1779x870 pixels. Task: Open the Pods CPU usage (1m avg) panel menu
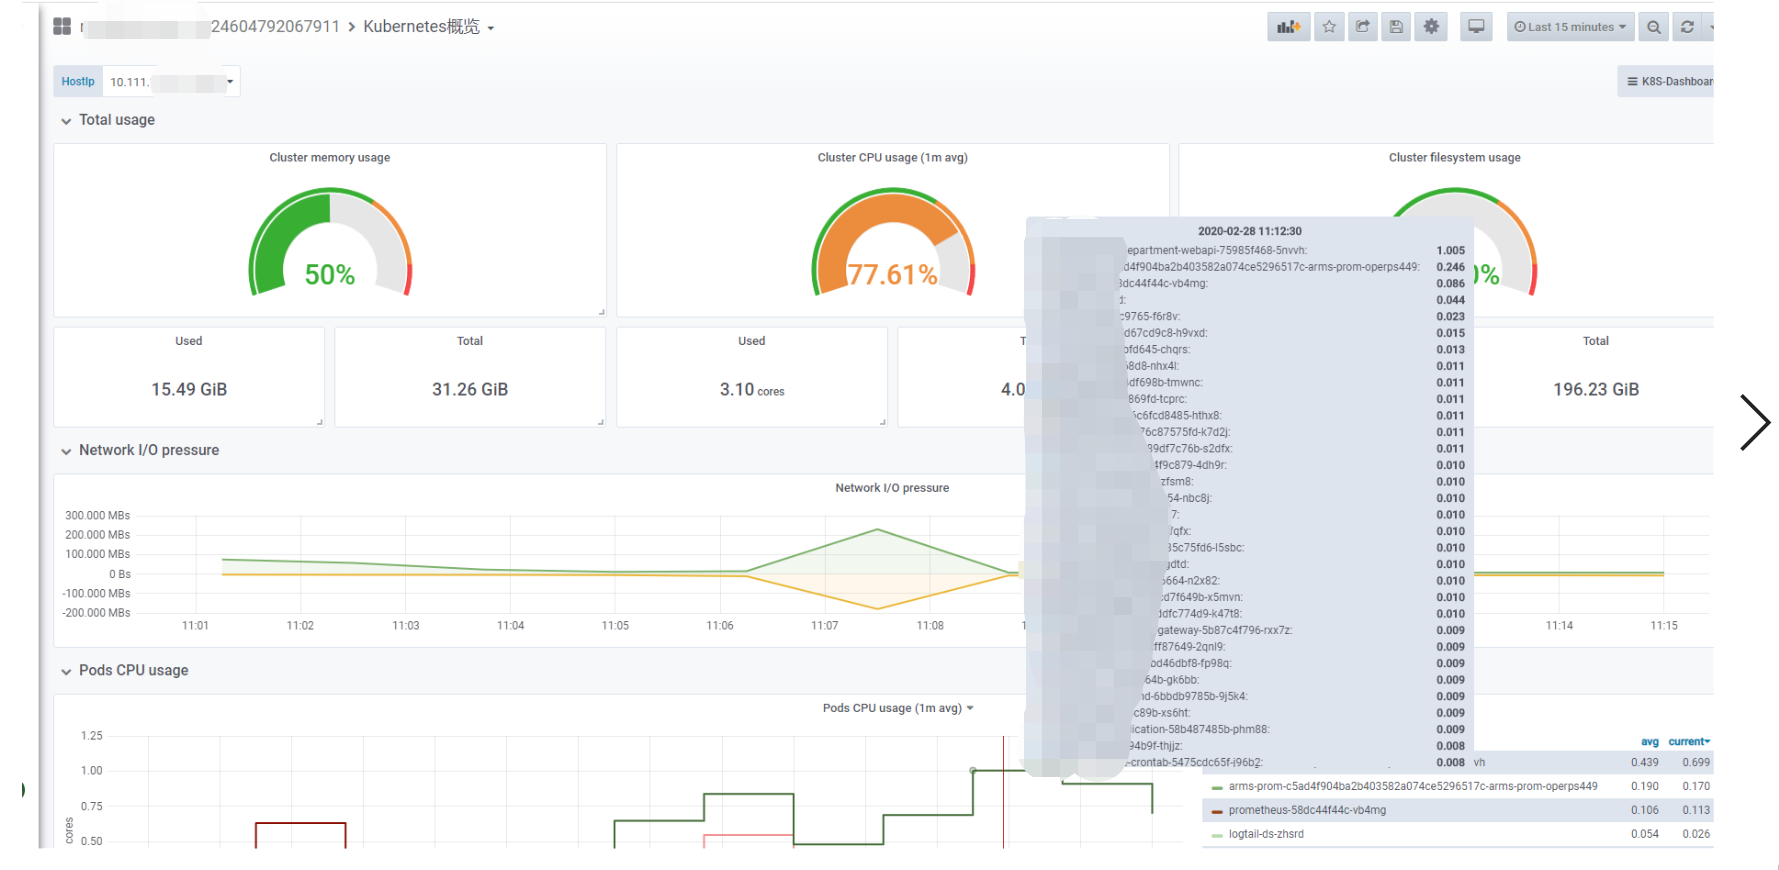click(x=898, y=708)
